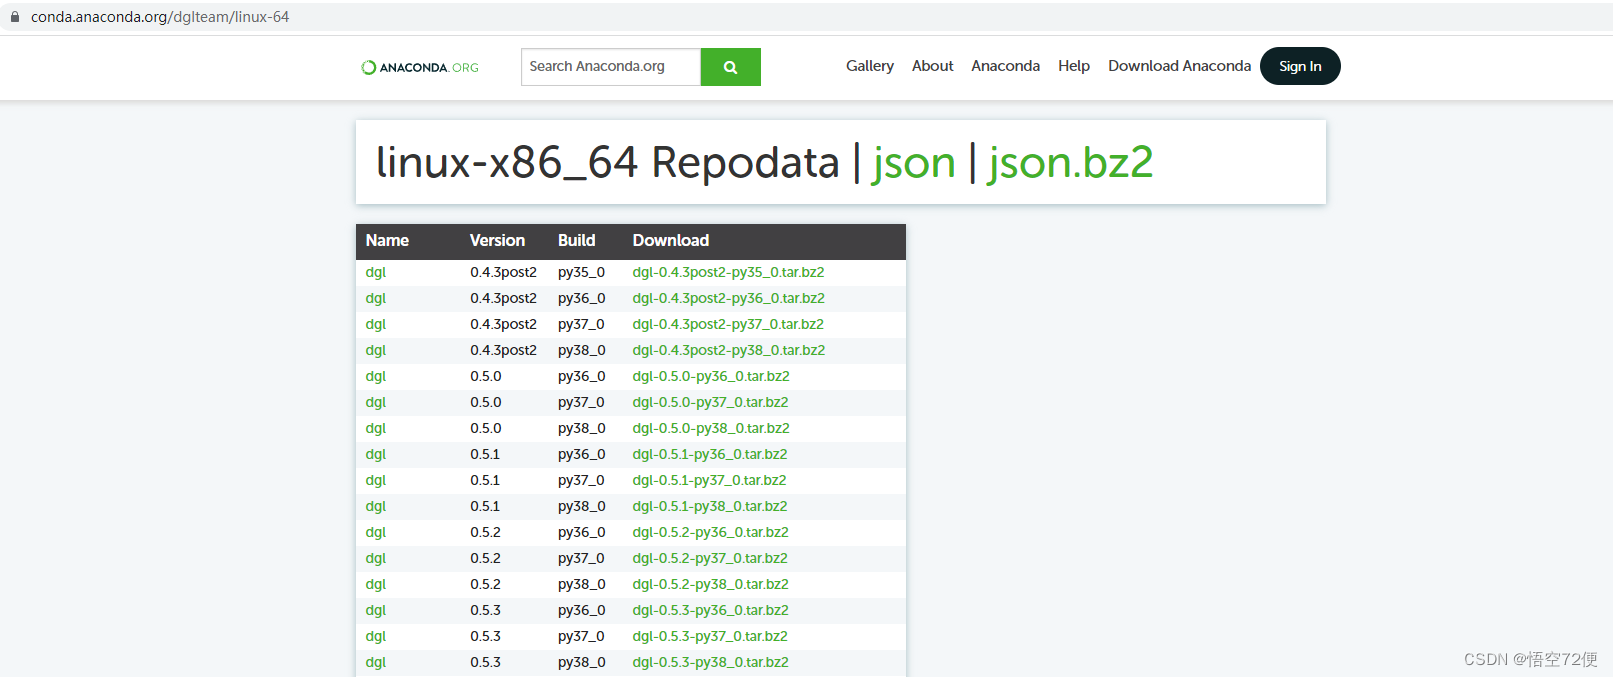Click the Build column header
Image resolution: width=1613 pixels, height=677 pixels.
(577, 240)
